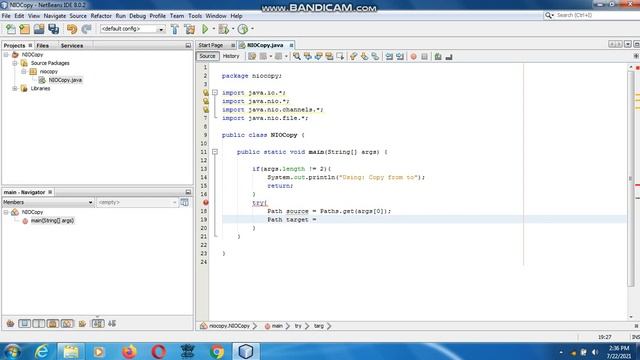This screenshot has height=360, width=640.
Task: Open the Refactor menu
Action: point(101,16)
